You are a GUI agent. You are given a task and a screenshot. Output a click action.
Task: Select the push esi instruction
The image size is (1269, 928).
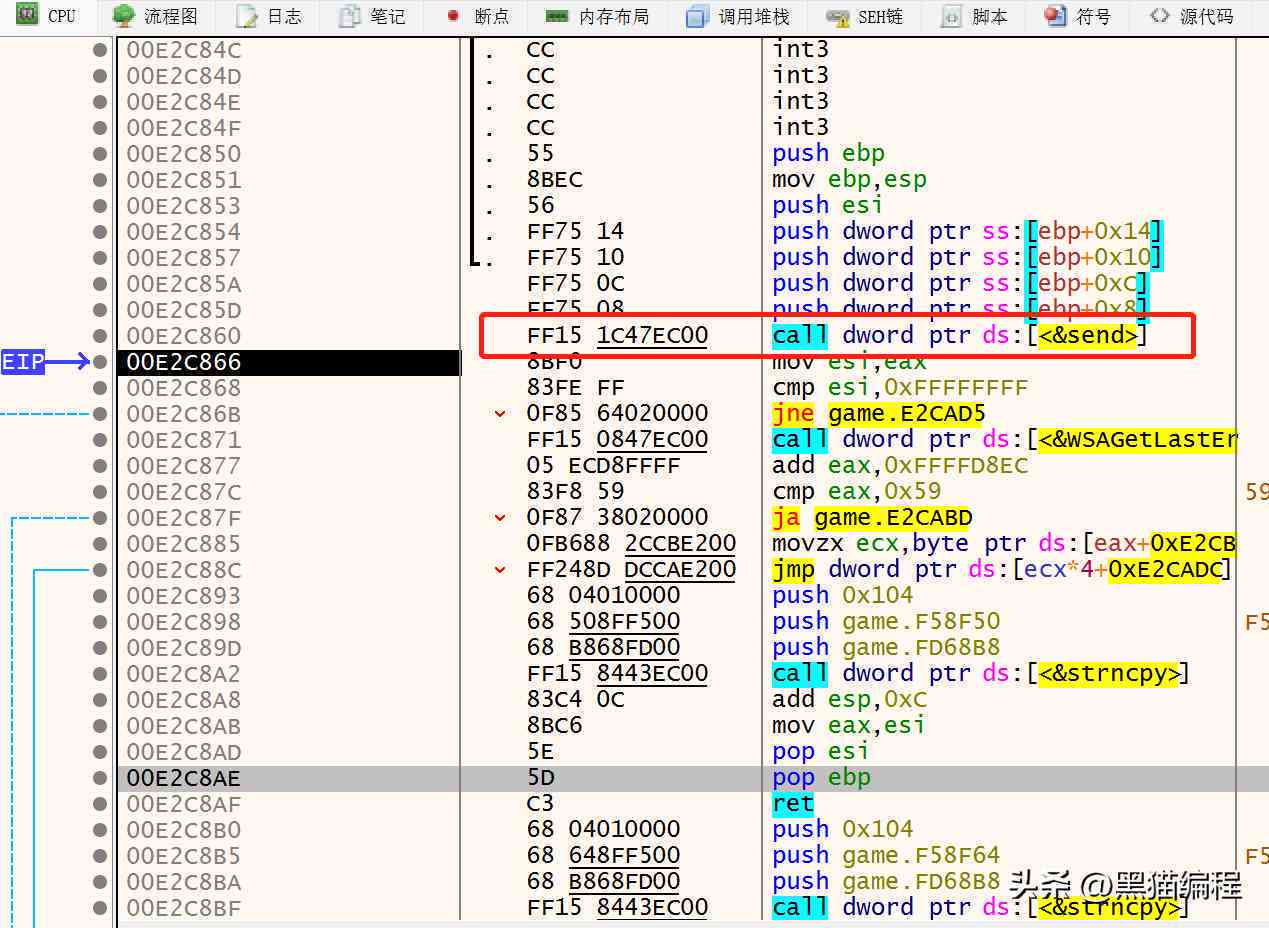[828, 206]
